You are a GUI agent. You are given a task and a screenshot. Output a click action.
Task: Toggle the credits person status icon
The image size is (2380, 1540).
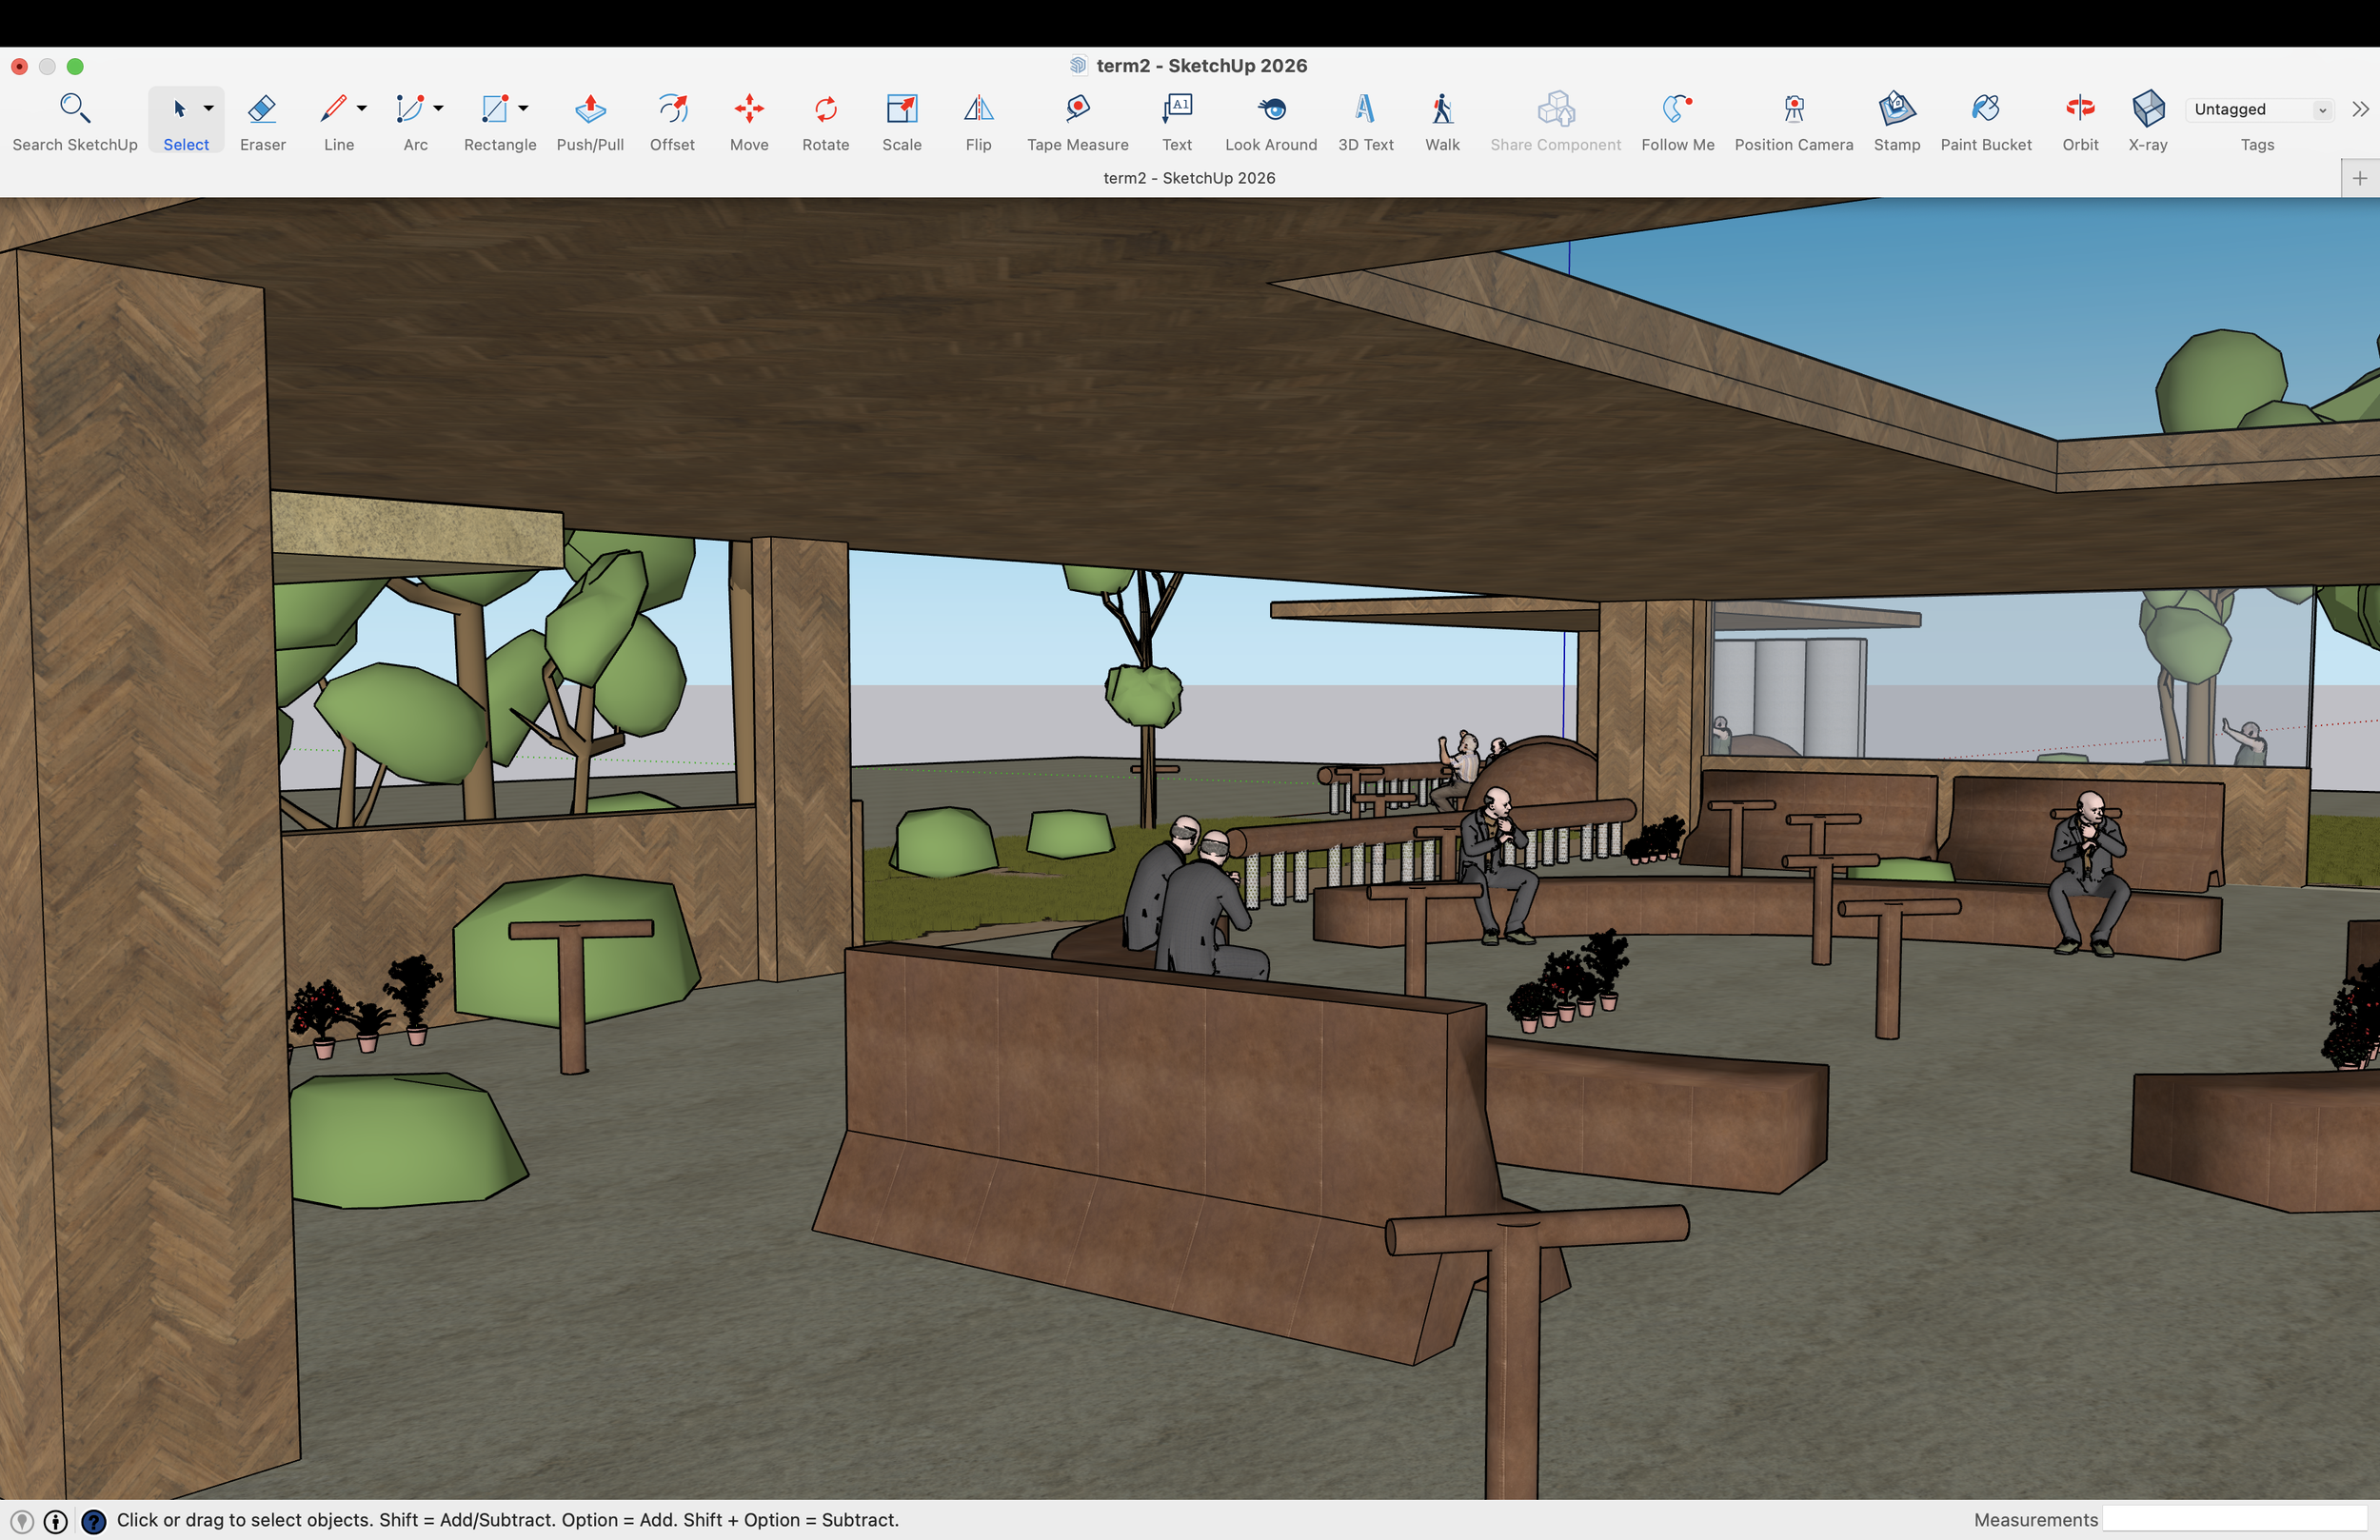[x=56, y=1521]
